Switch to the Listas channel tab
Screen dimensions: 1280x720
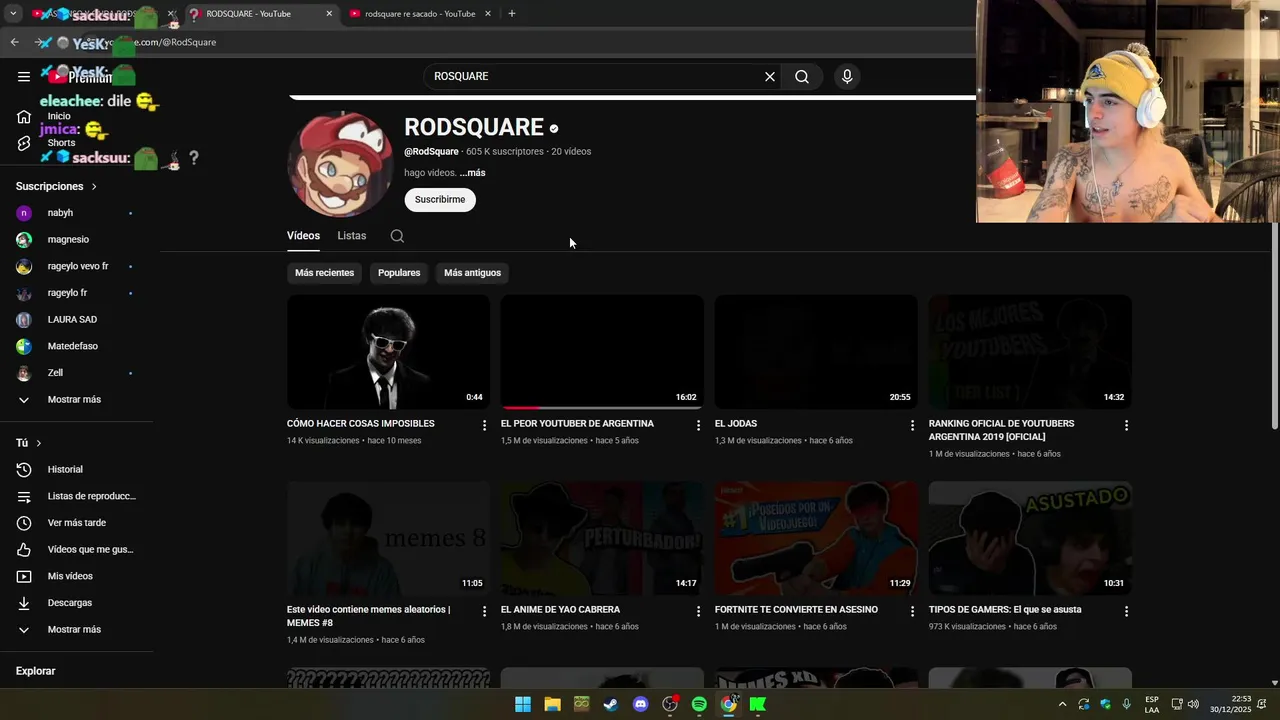pos(352,236)
